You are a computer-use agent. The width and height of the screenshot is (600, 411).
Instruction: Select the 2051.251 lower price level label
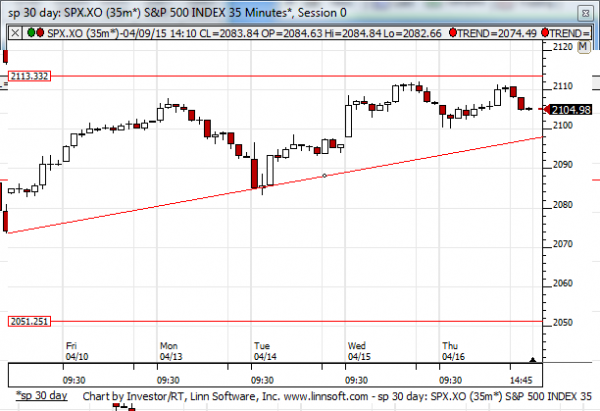[x=28, y=322]
